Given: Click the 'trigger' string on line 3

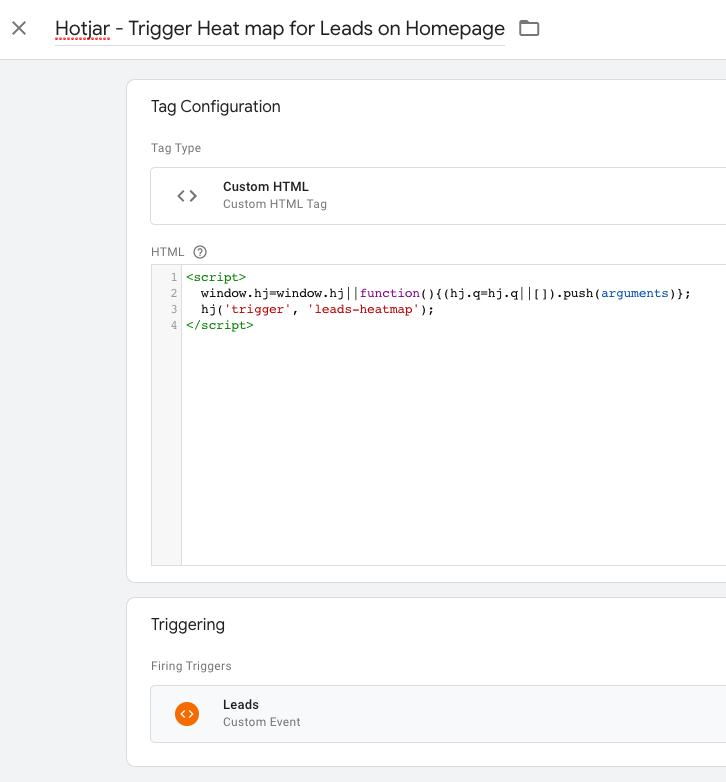Looking at the screenshot, I should click(257, 309).
